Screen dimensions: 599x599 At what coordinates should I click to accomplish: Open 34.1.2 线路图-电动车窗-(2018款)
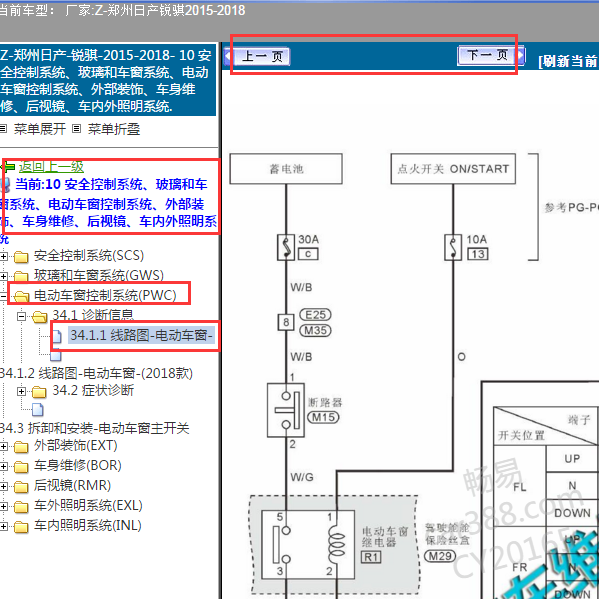point(96,373)
